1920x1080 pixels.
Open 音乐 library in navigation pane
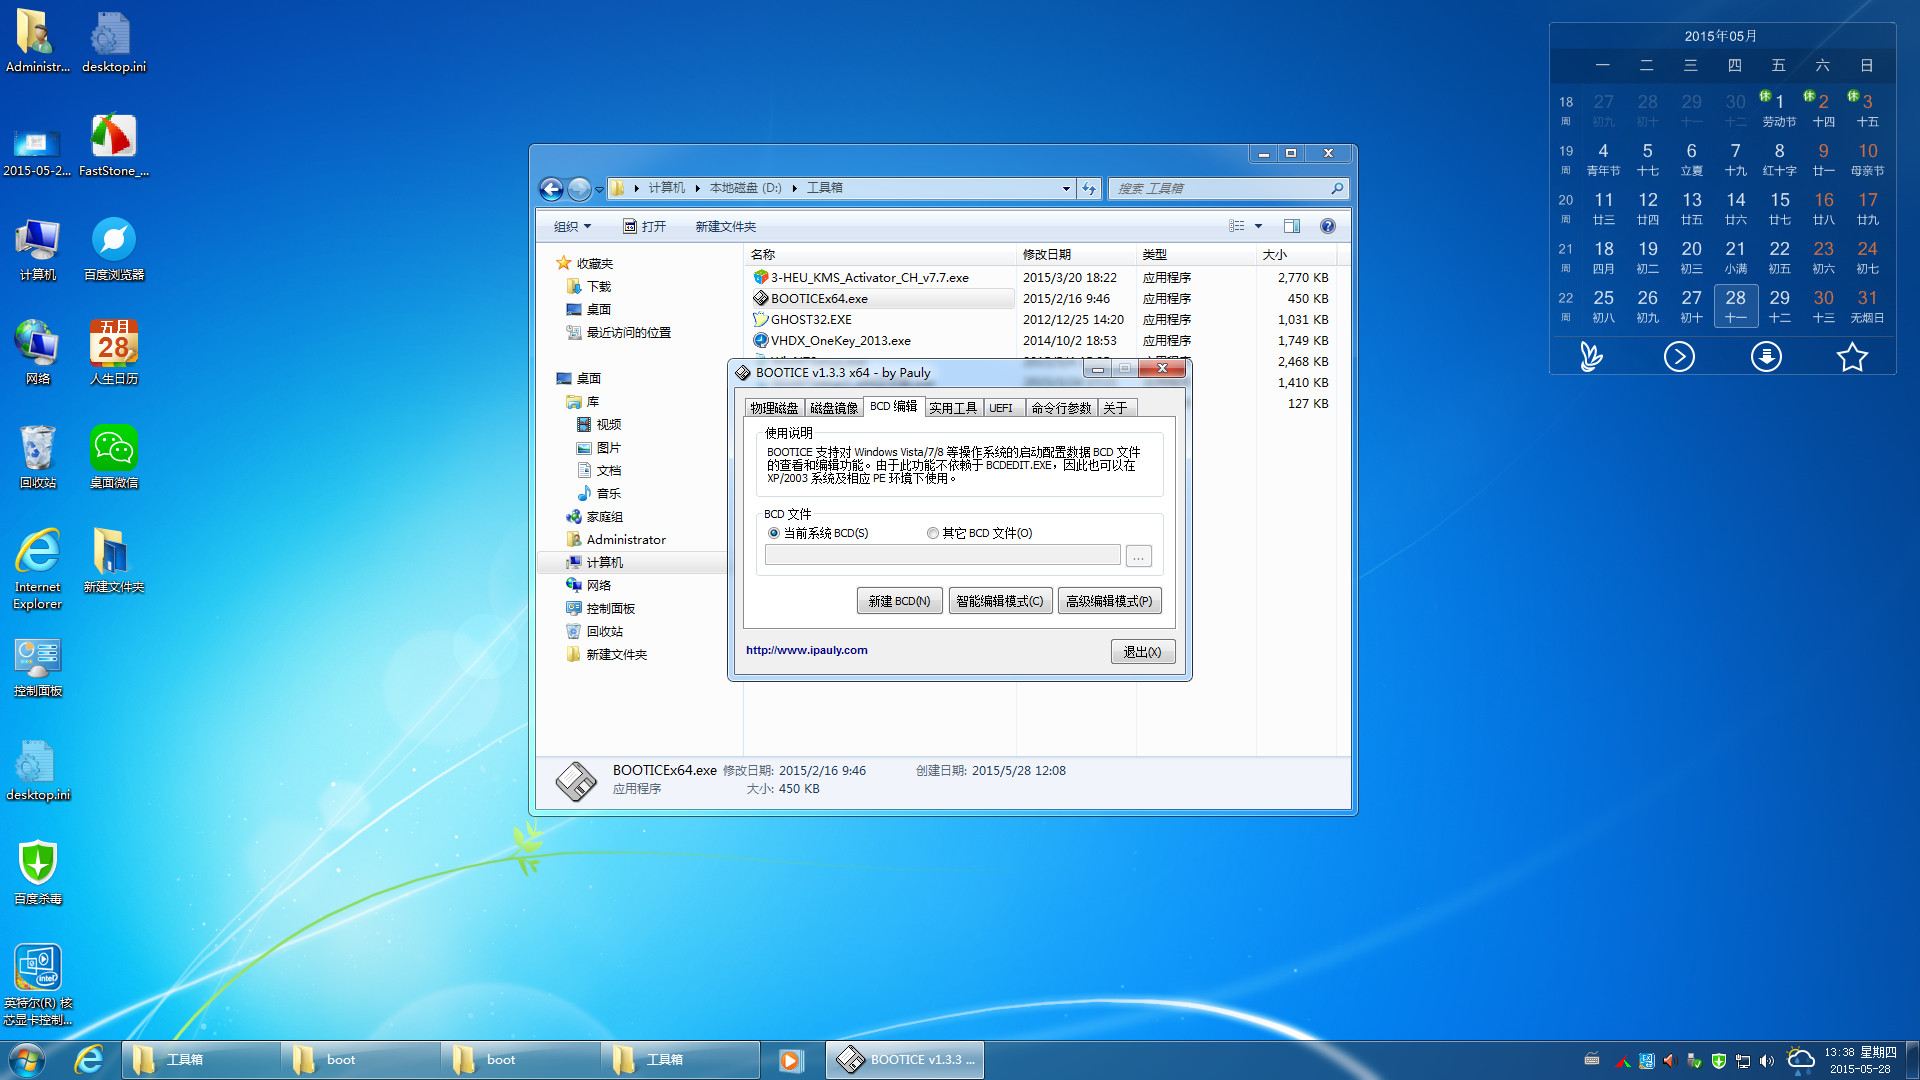coord(608,493)
